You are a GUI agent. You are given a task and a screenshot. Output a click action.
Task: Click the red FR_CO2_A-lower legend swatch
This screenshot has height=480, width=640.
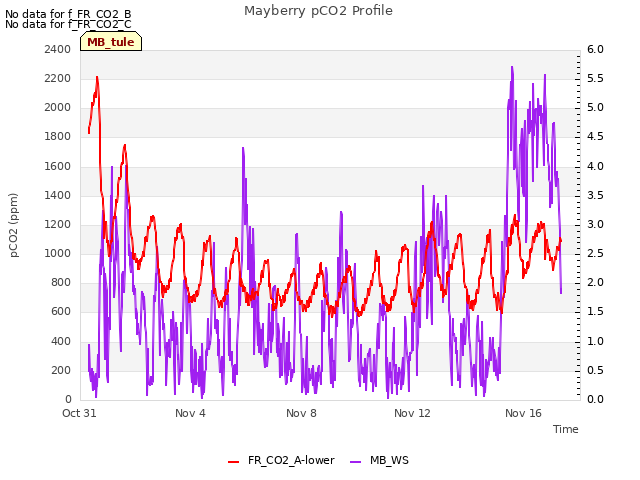click(x=233, y=462)
